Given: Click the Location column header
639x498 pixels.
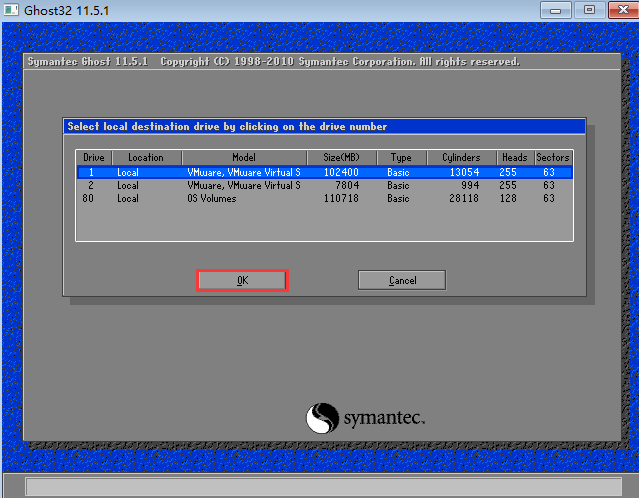Looking at the screenshot, I should tap(146, 158).
